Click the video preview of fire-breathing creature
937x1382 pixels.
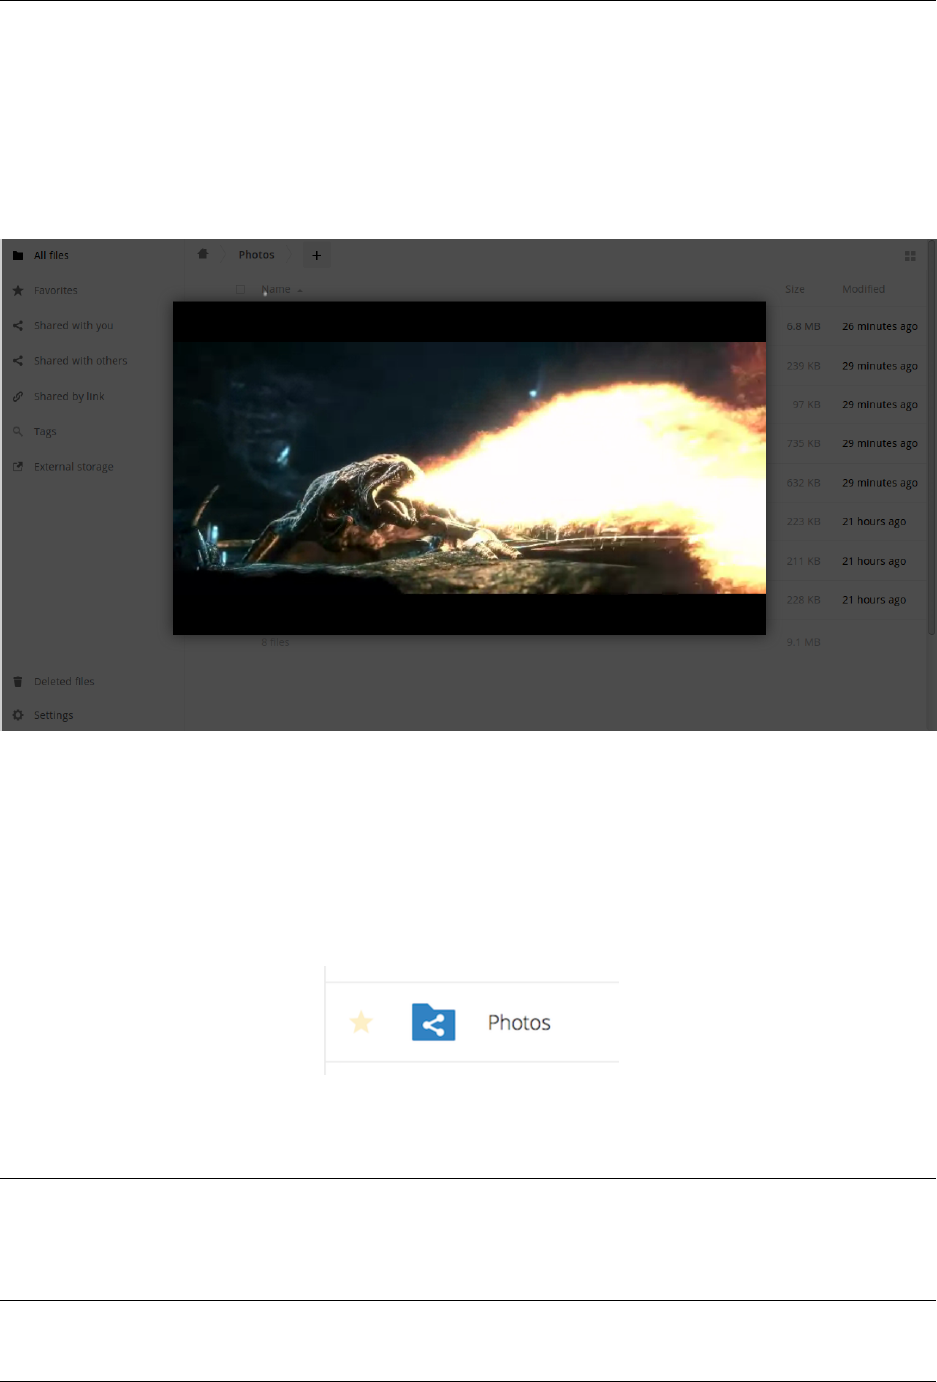pyautogui.click(x=469, y=468)
